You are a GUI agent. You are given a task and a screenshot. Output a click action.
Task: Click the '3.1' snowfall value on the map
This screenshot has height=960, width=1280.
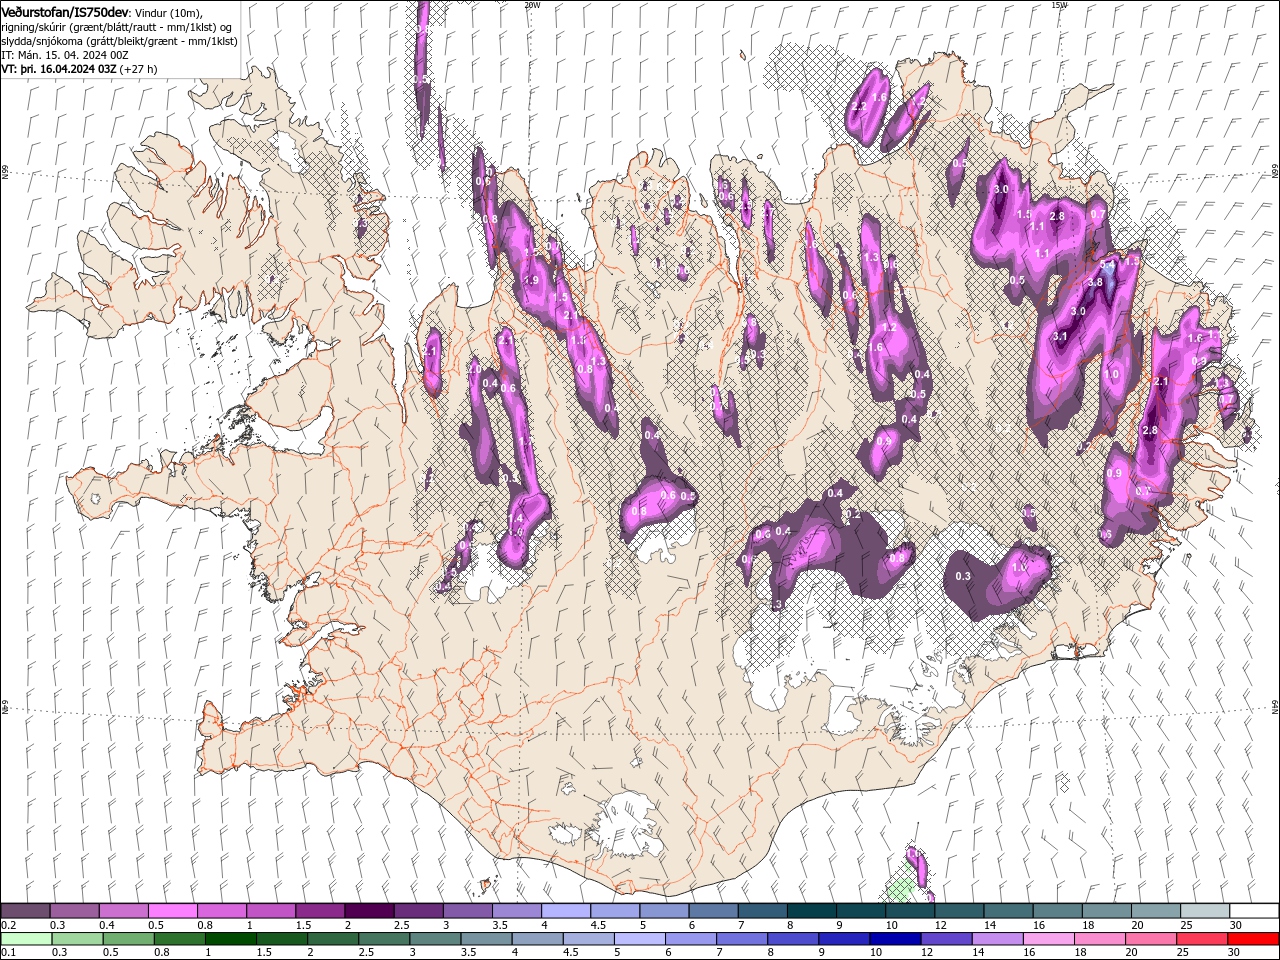pos(1060,337)
